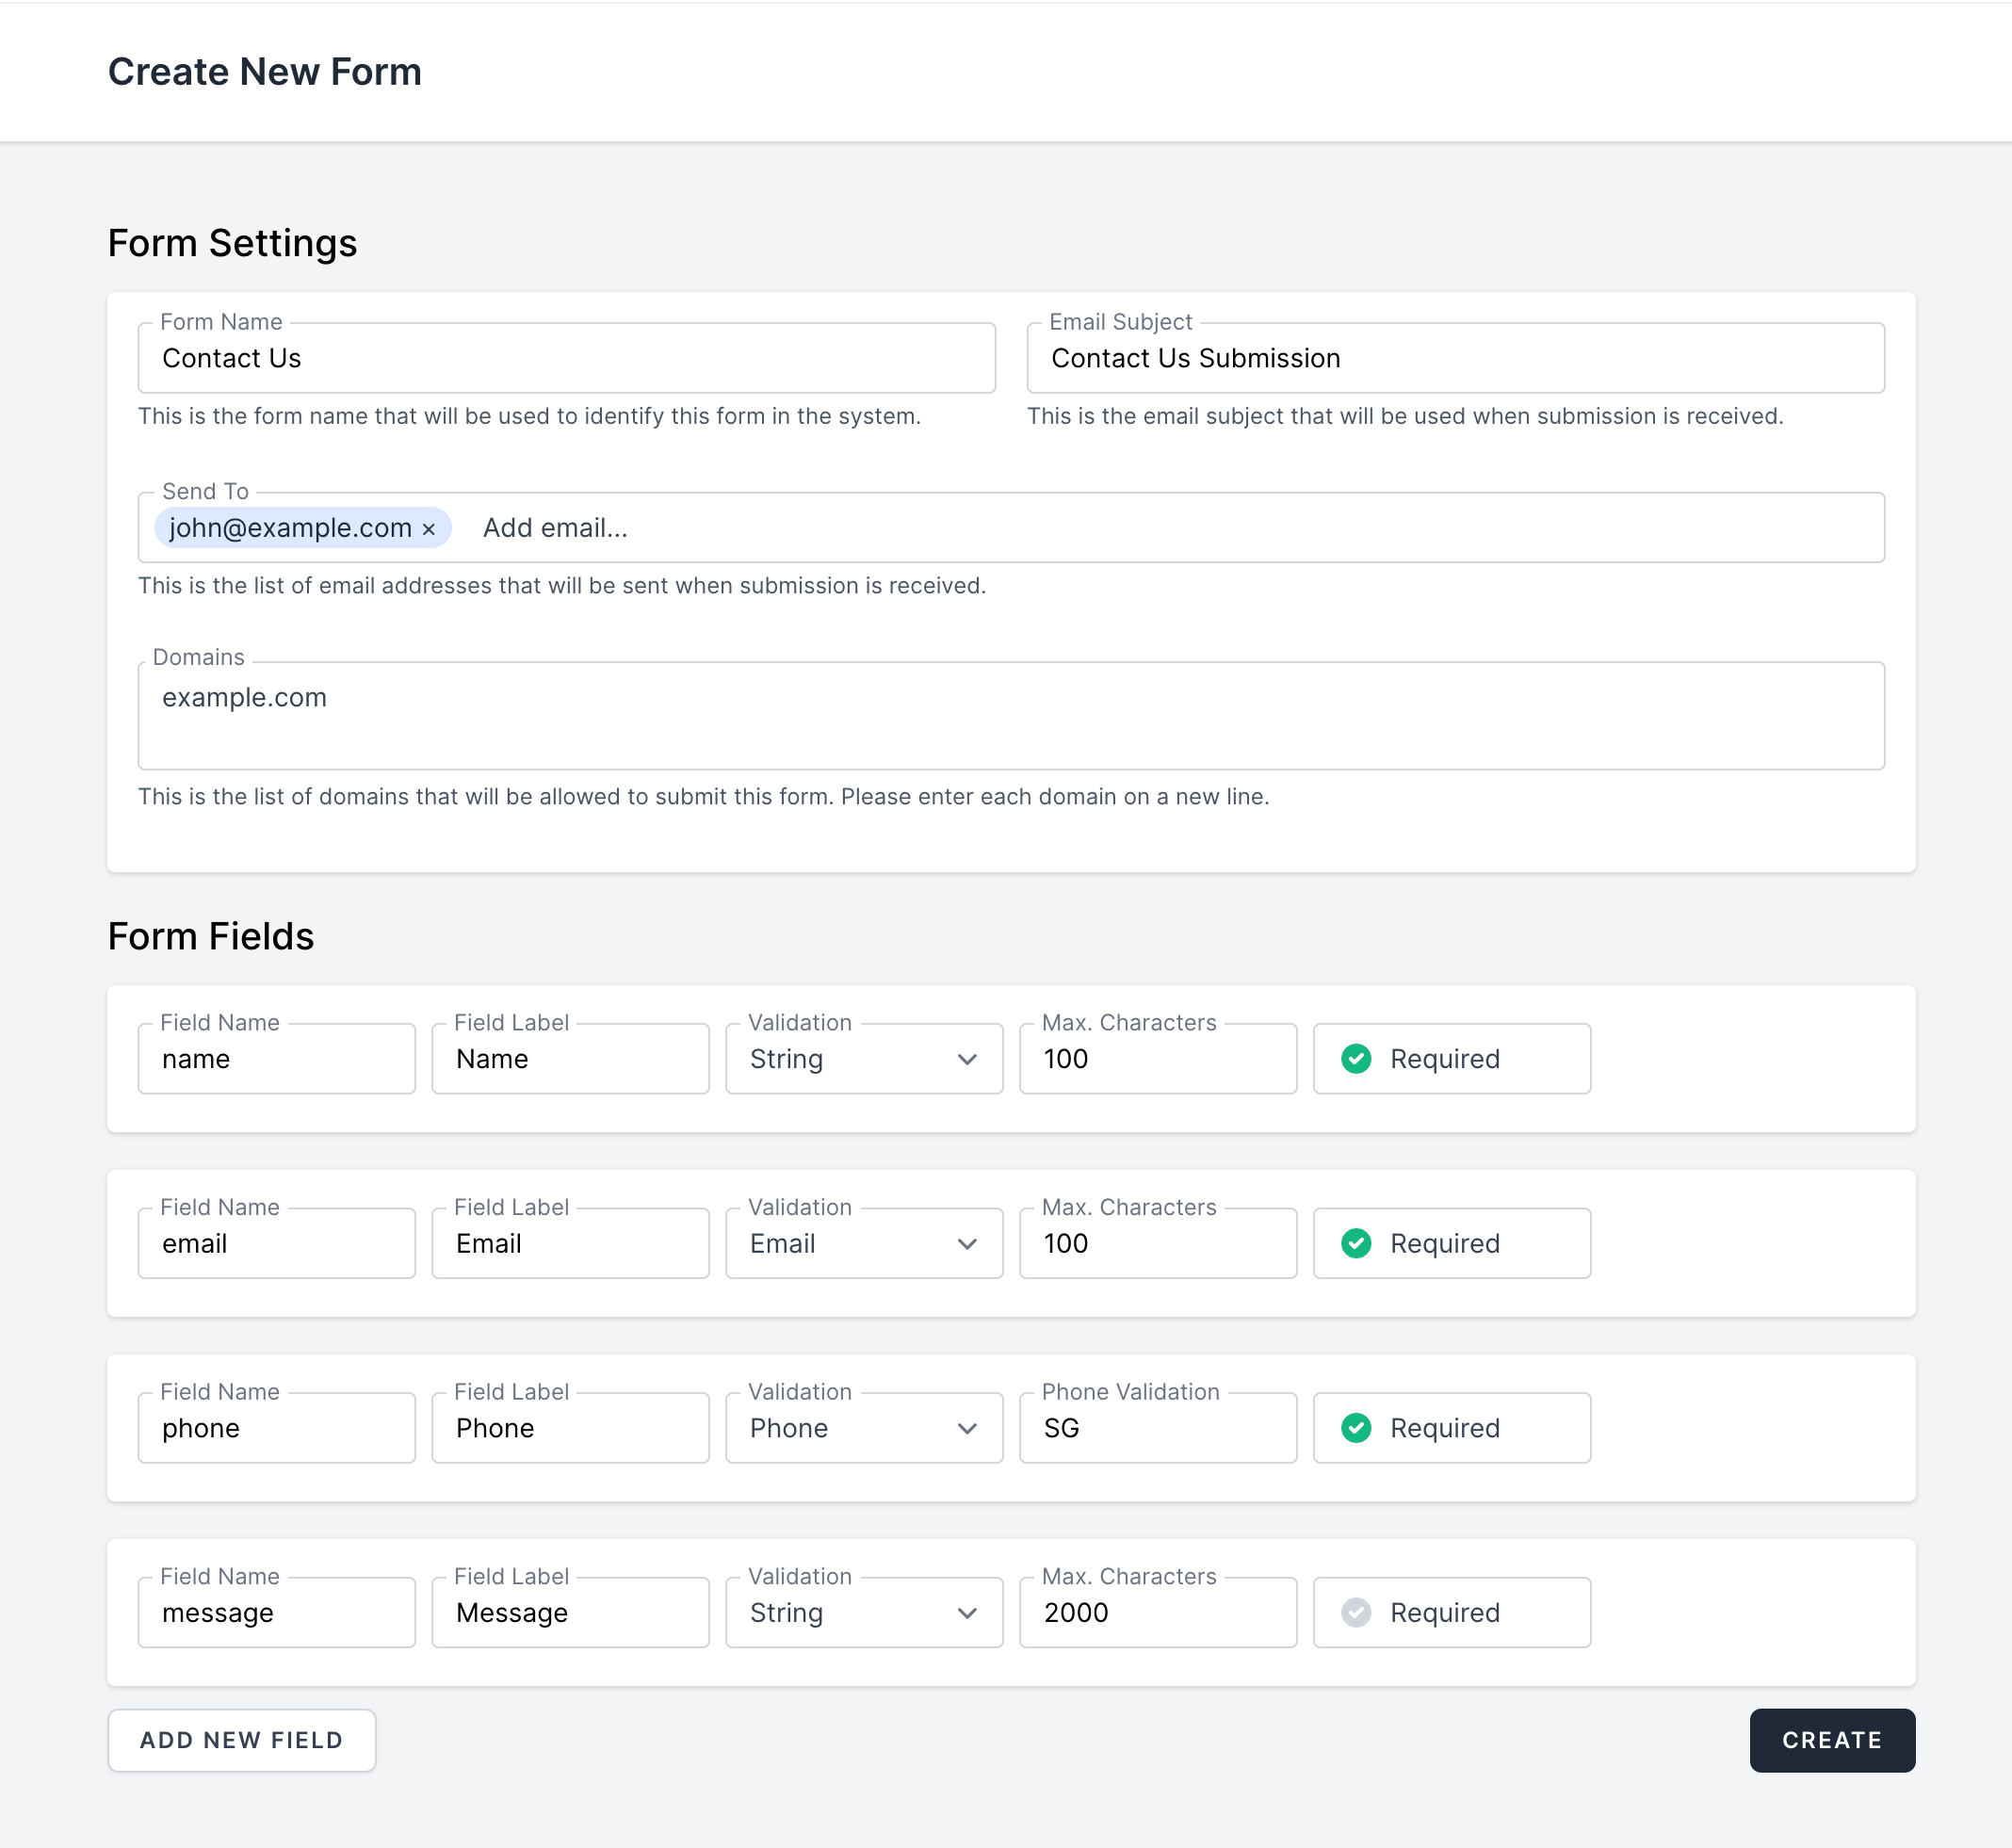Click Field Label input containing Message

[570, 1612]
